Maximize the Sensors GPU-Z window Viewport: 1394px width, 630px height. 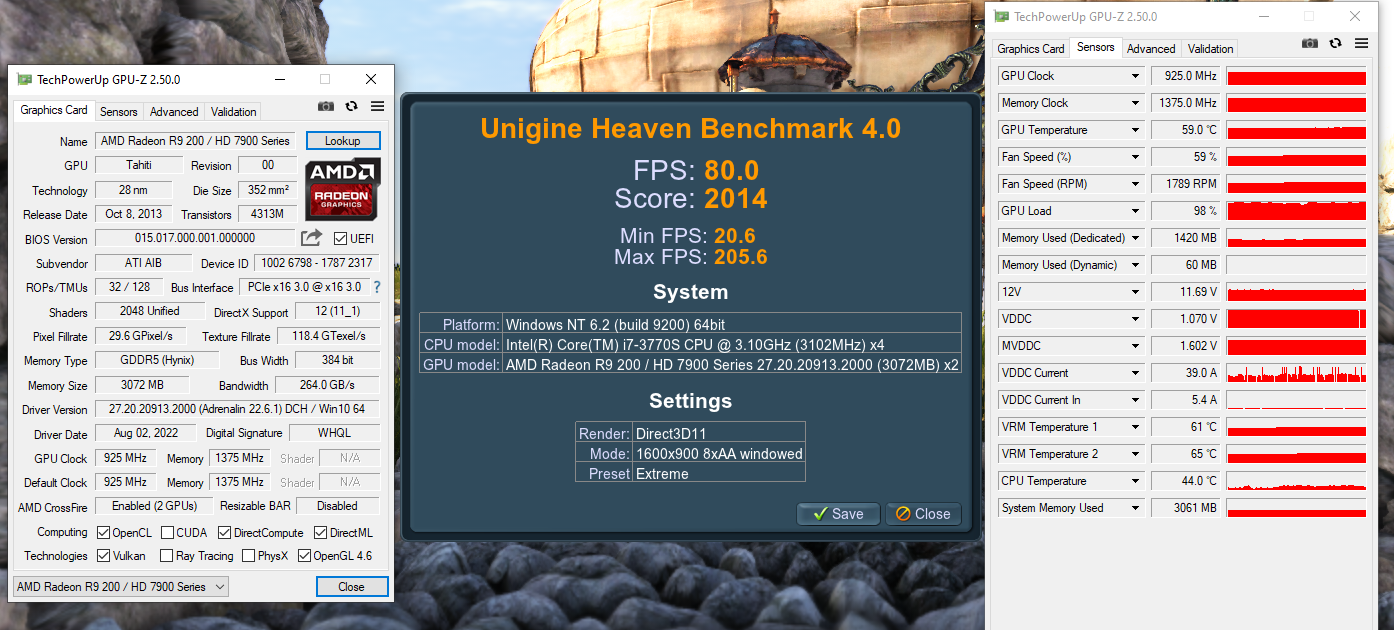point(1309,16)
